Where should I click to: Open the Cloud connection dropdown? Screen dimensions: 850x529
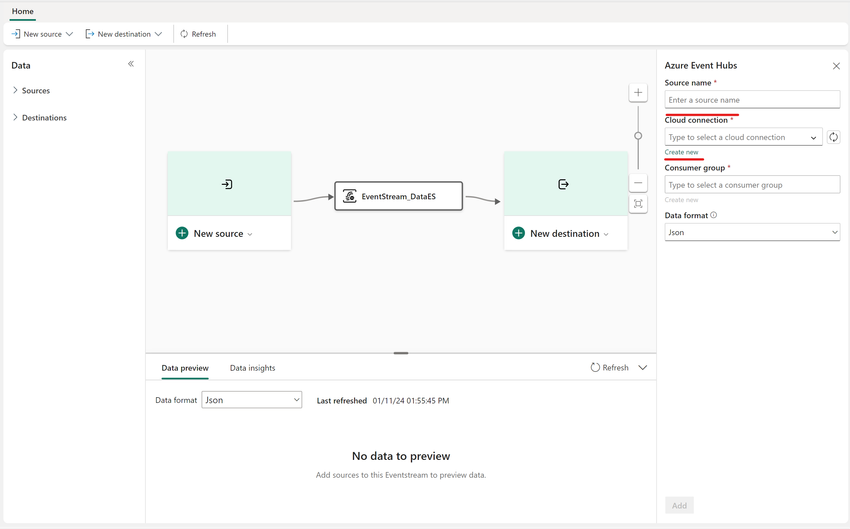pos(743,137)
